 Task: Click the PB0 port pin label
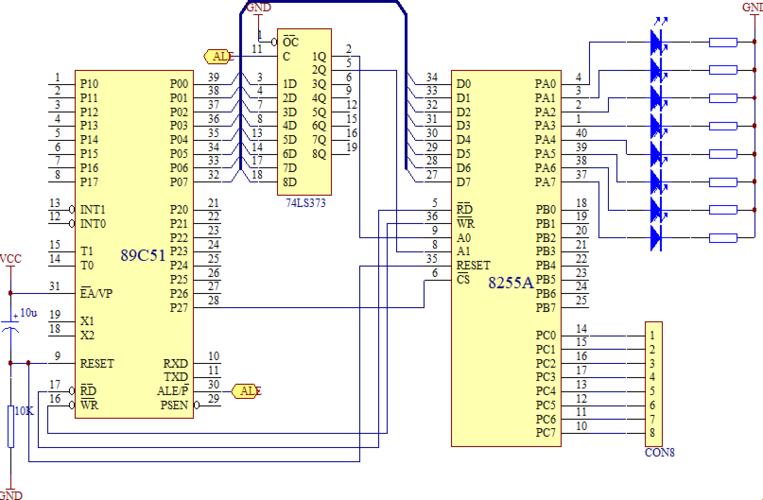click(x=545, y=210)
